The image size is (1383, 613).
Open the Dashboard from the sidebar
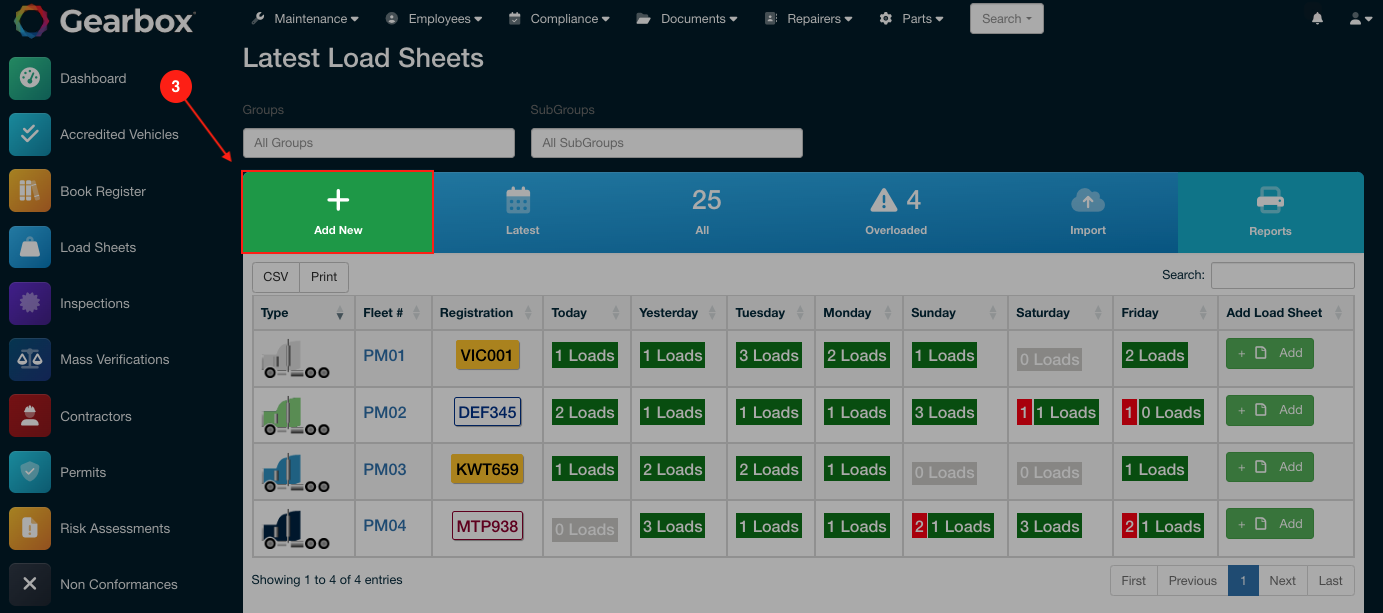coord(94,78)
